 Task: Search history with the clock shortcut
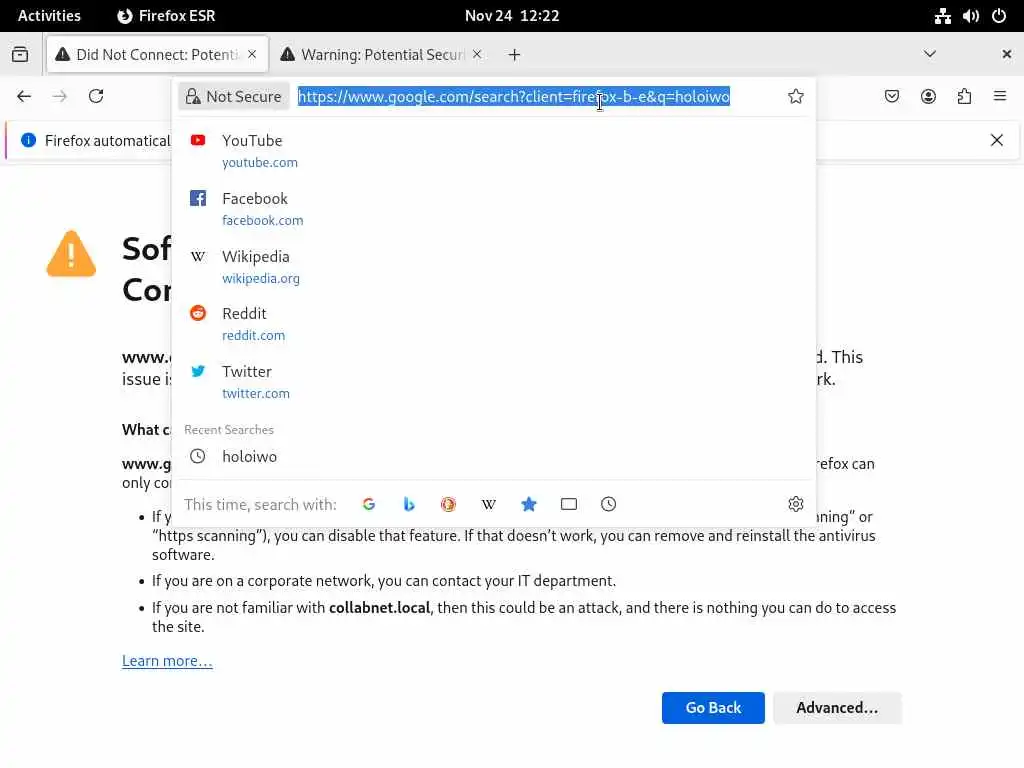[609, 504]
